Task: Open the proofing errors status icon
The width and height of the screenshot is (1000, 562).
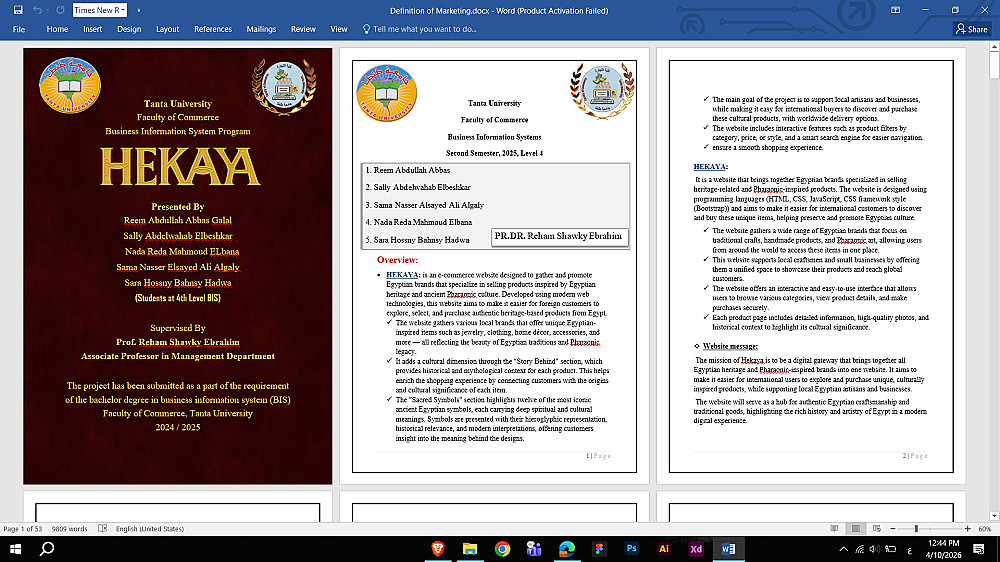Action: (x=103, y=529)
